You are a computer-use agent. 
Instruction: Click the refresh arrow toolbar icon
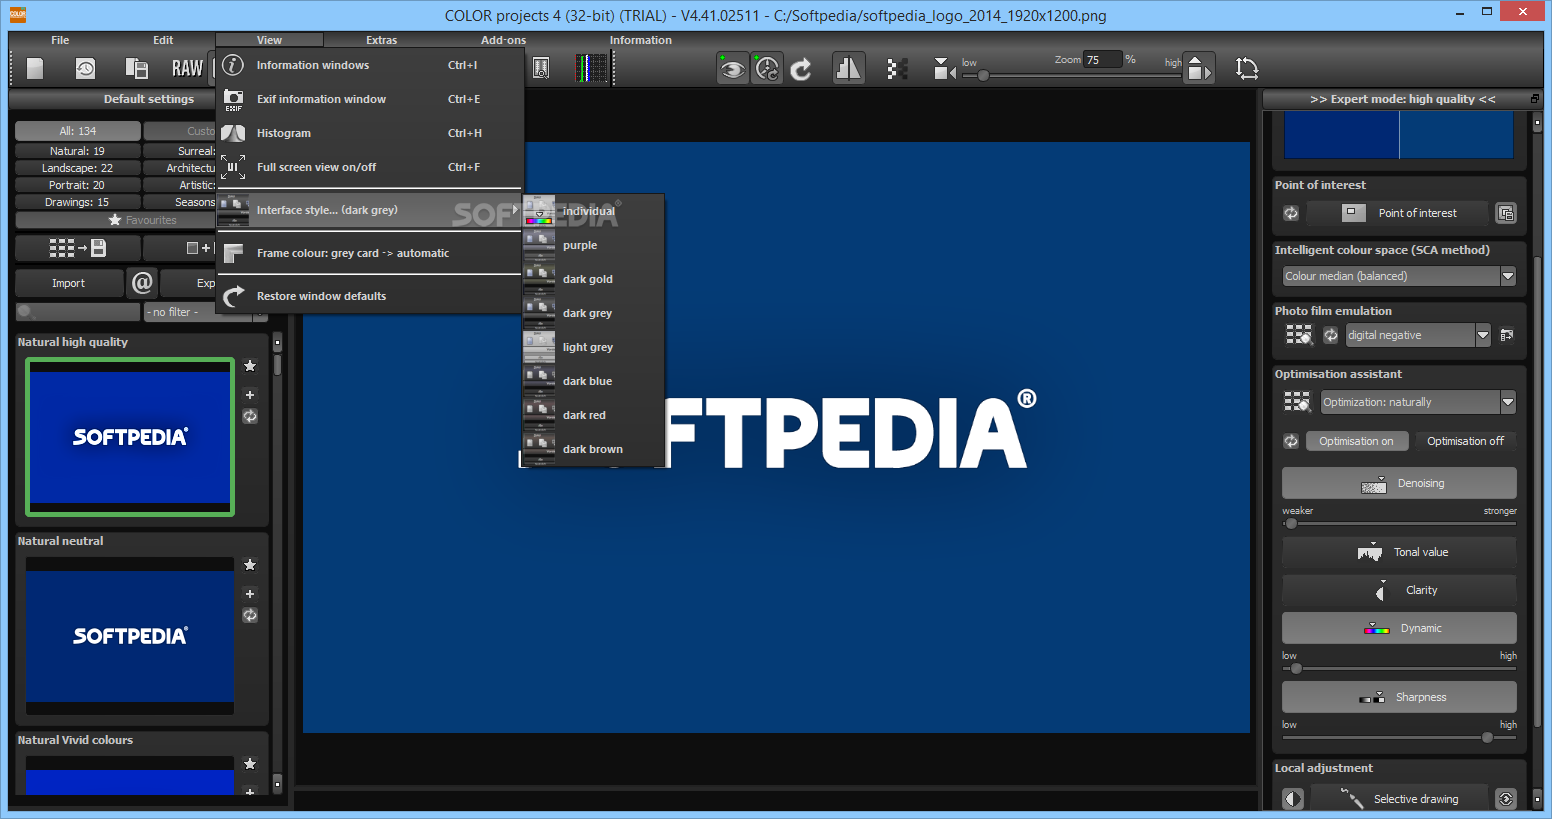coord(801,68)
